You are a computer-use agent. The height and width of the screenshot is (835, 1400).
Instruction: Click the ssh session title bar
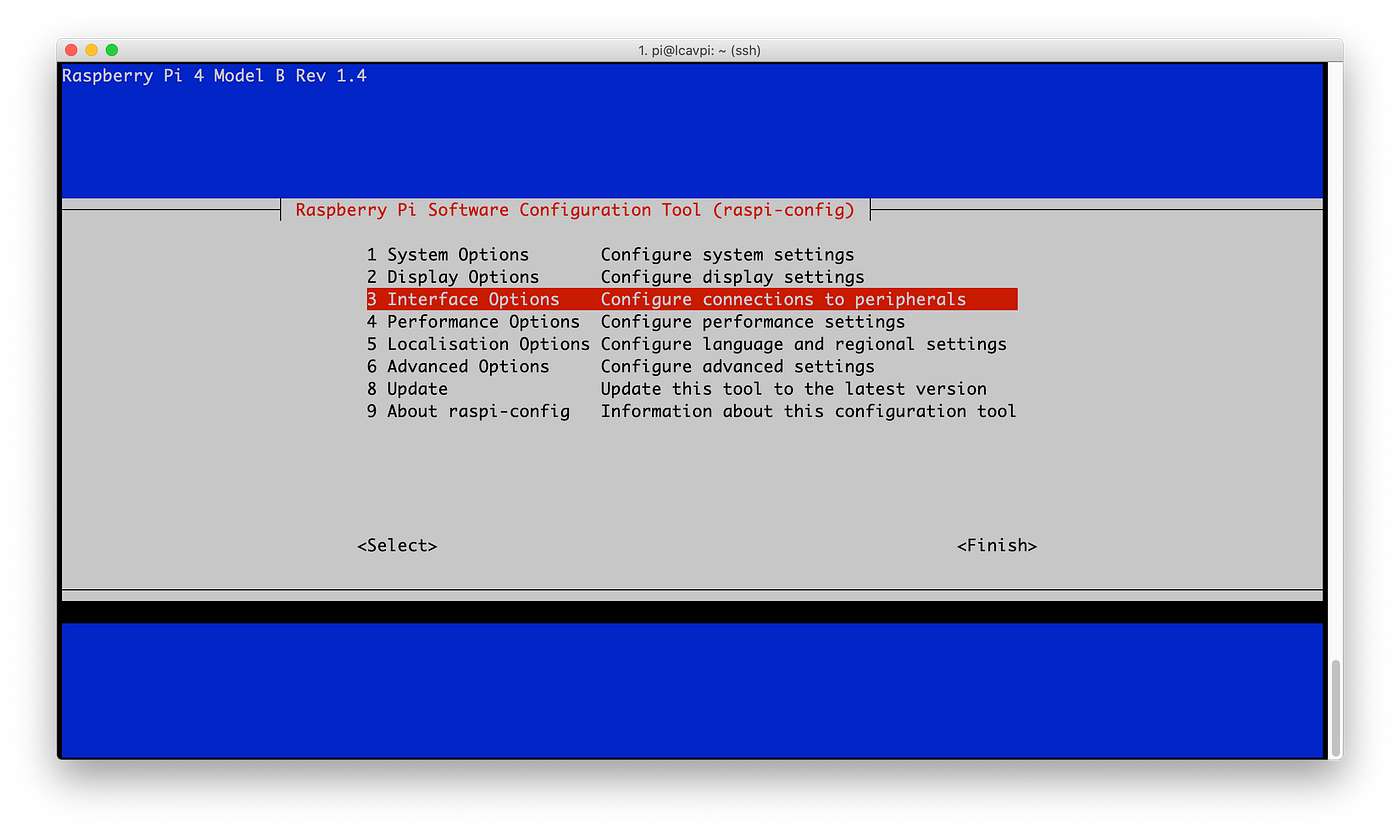700,50
